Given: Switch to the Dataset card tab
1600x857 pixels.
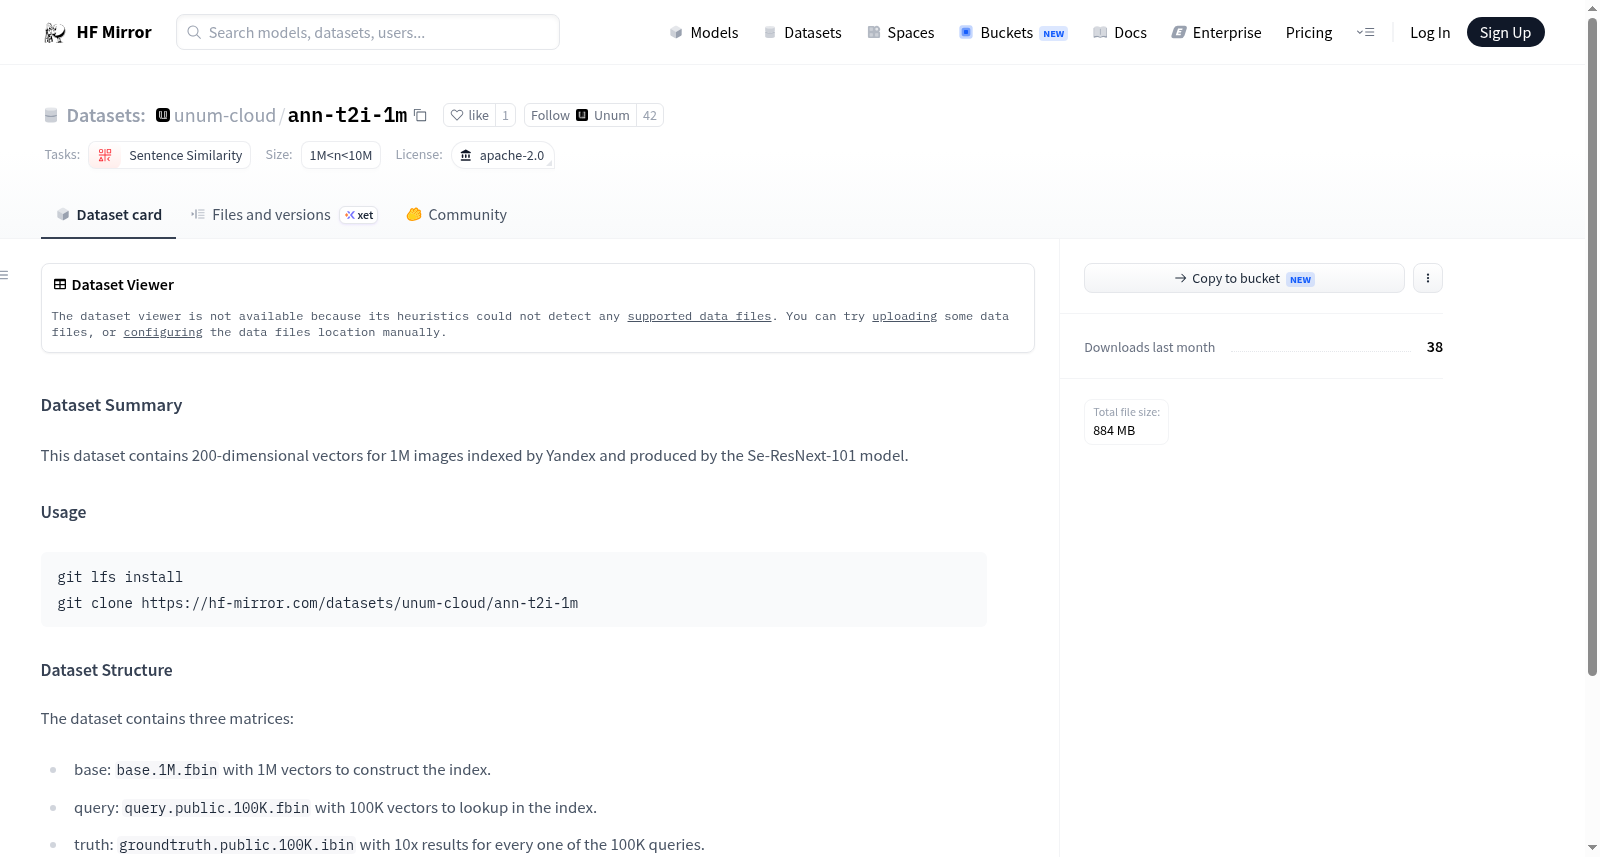Looking at the screenshot, I should [x=108, y=215].
